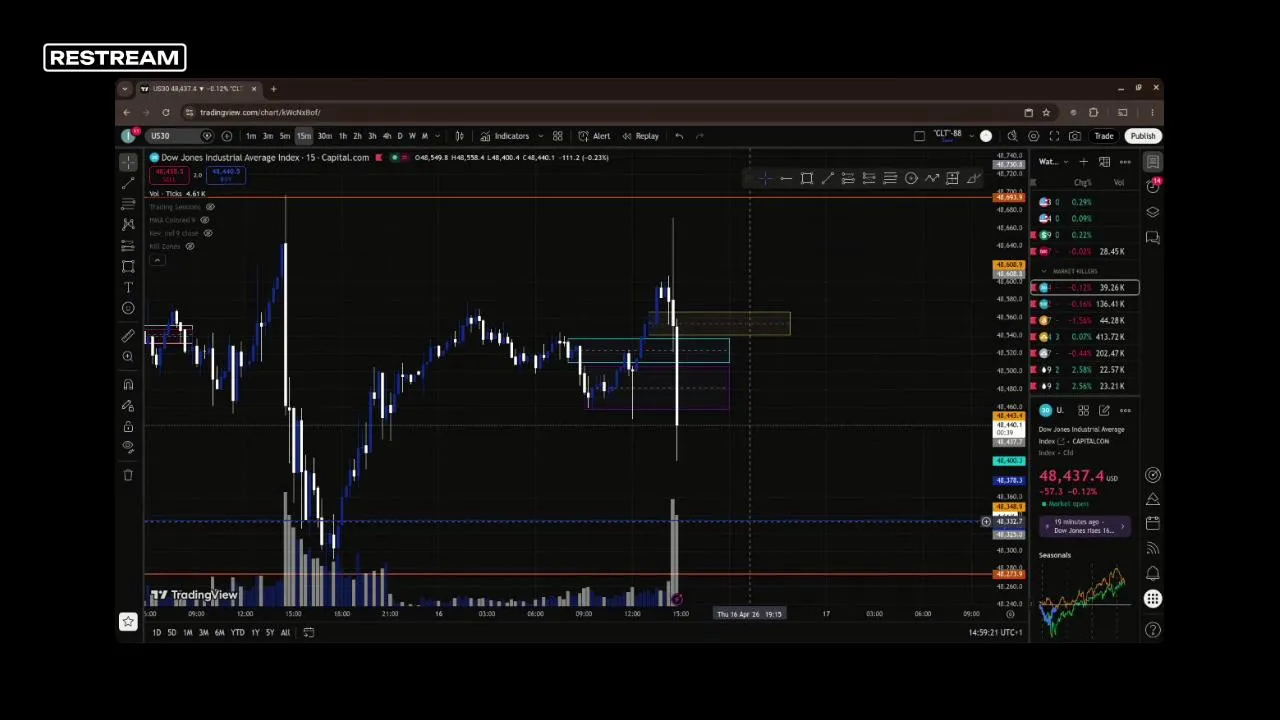Open quick search icon in top toolbar
The height and width of the screenshot is (720, 1280).
click(x=1012, y=136)
